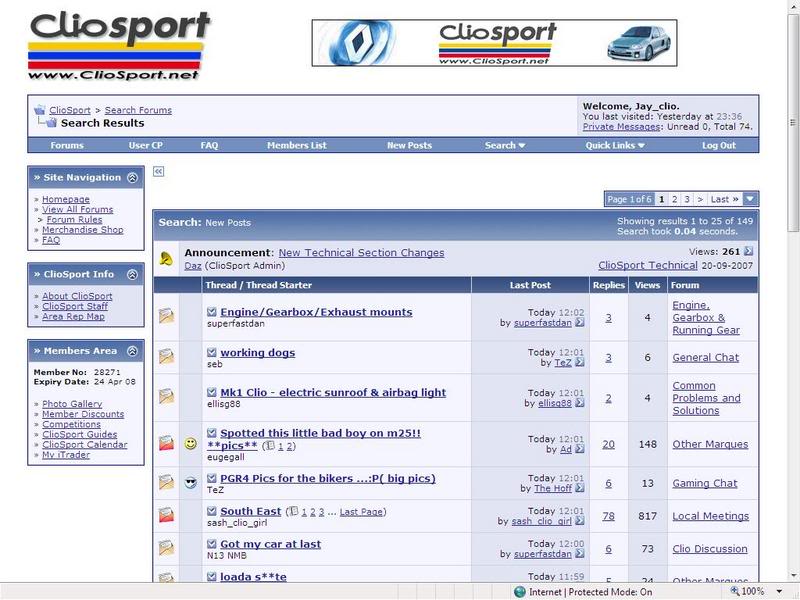Click hot thread icon for Spotted this little bad boy

[x=166, y=442]
